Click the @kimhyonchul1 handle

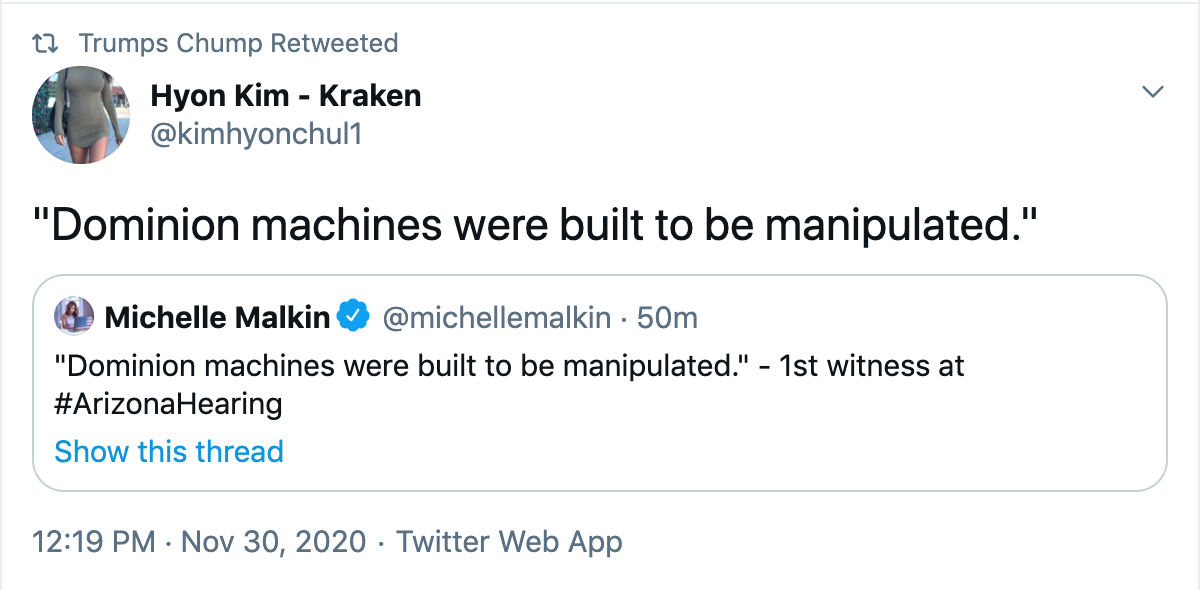point(255,135)
